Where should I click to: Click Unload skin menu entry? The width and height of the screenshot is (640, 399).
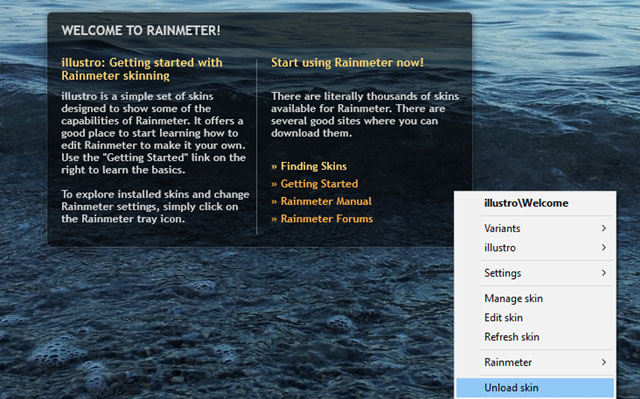click(x=535, y=388)
